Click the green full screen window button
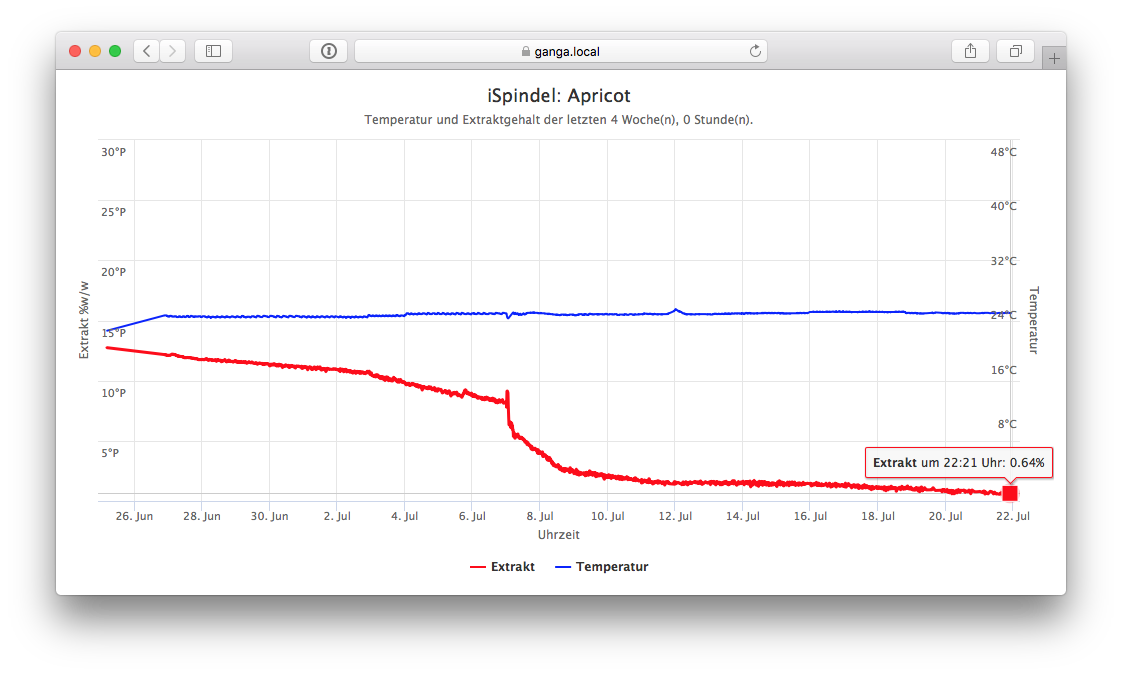1122x675 pixels. point(115,51)
